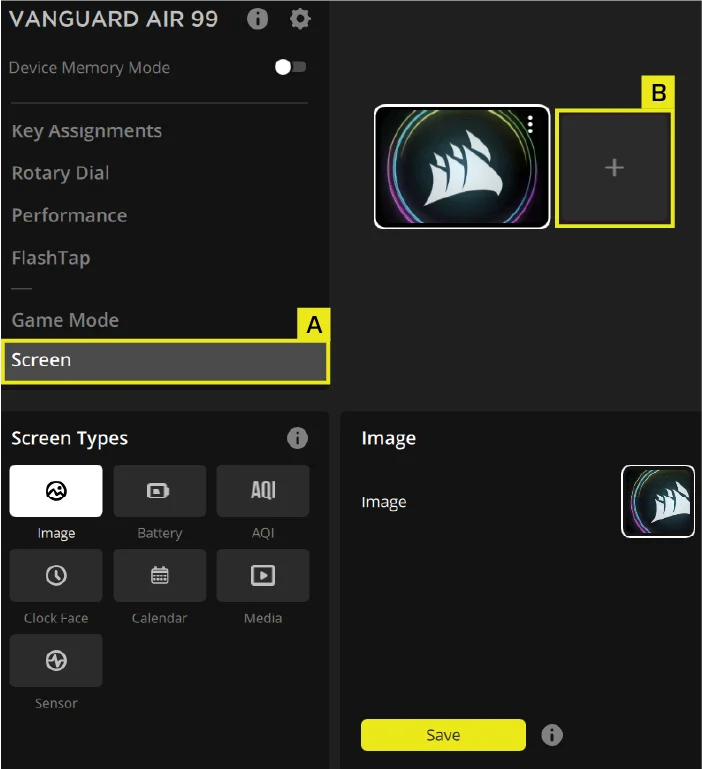The height and width of the screenshot is (769, 702).
Task: Click the small Image preview thumbnail
Action: [657, 502]
